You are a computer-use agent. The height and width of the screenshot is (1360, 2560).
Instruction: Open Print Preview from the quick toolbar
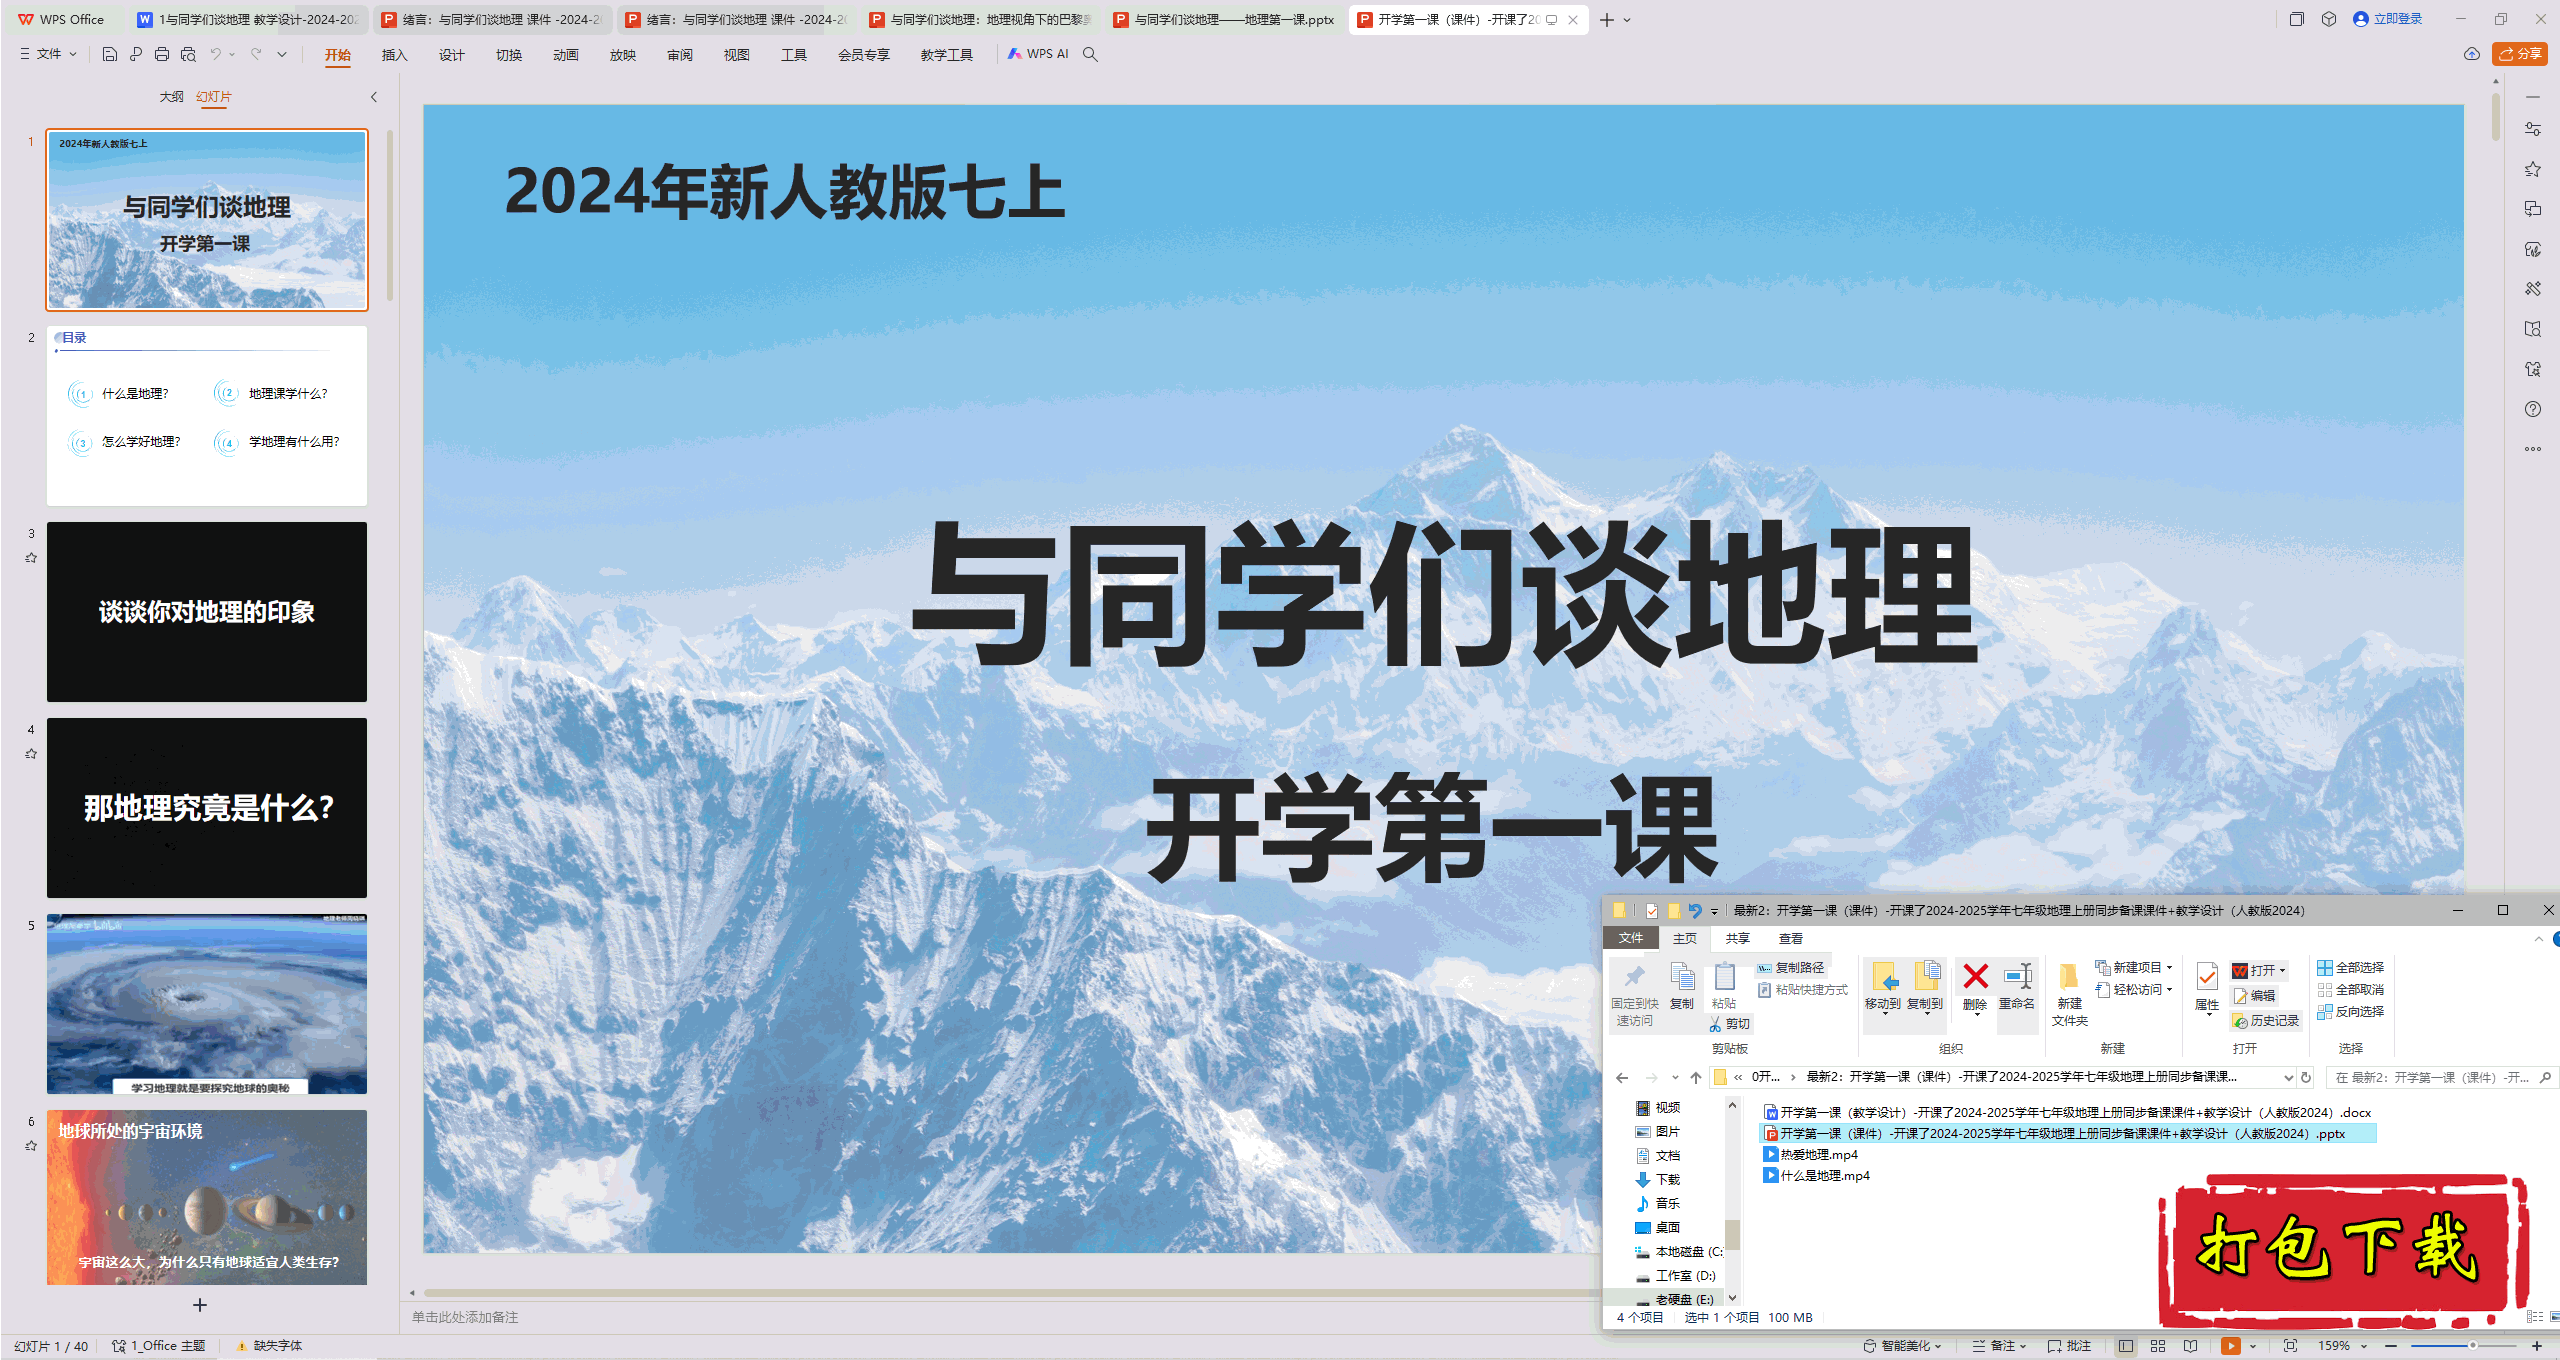188,54
